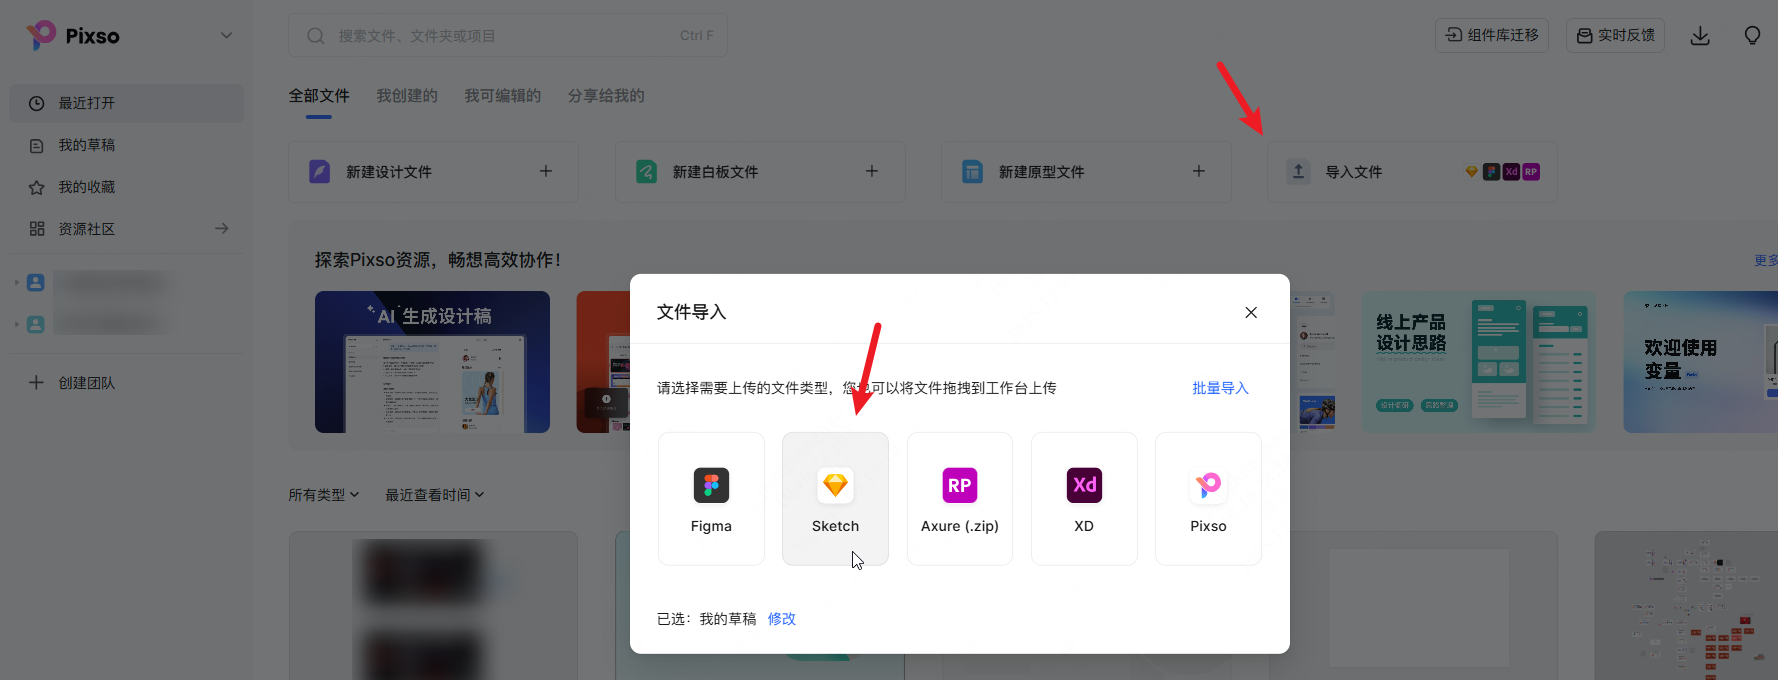Click the Axure RP icon
The image size is (1778, 680).
(960, 485)
